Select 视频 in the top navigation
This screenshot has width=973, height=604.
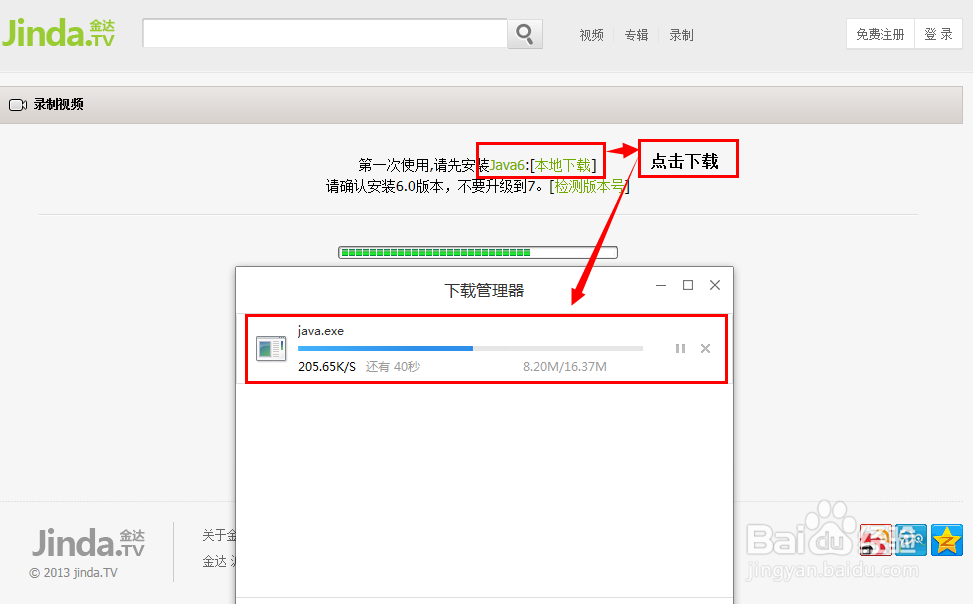[x=591, y=34]
